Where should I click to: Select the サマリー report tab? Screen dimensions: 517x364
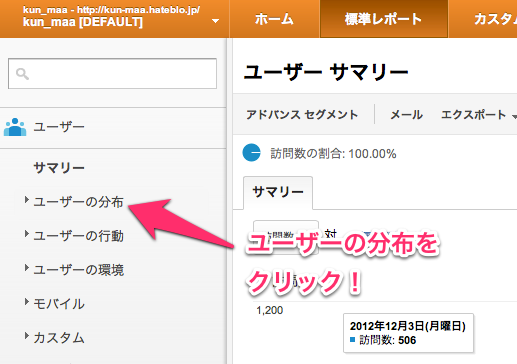tap(278, 192)
